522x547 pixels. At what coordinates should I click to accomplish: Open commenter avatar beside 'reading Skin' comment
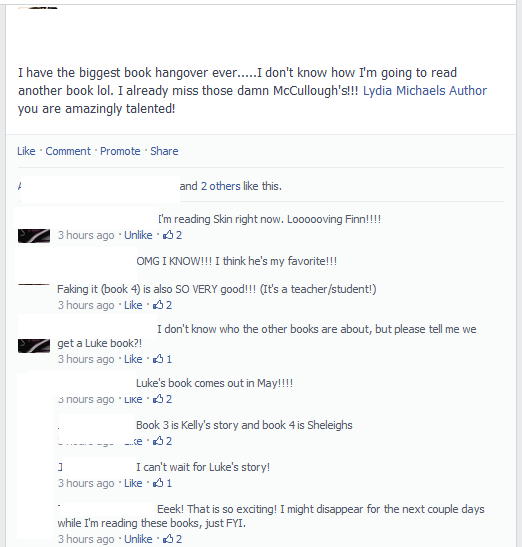(34, 235)
